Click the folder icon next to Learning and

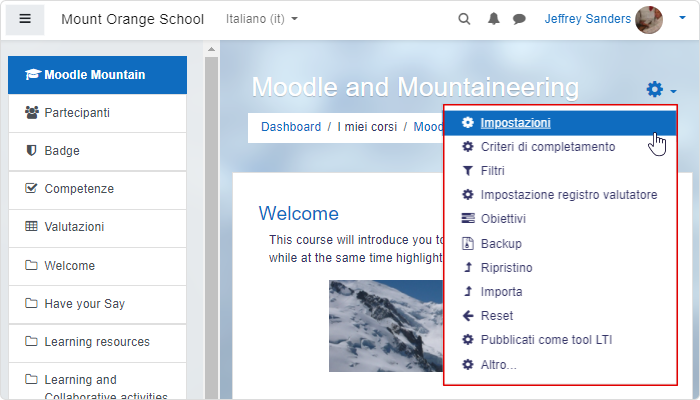pyautogui.click(x=31, y=379)
